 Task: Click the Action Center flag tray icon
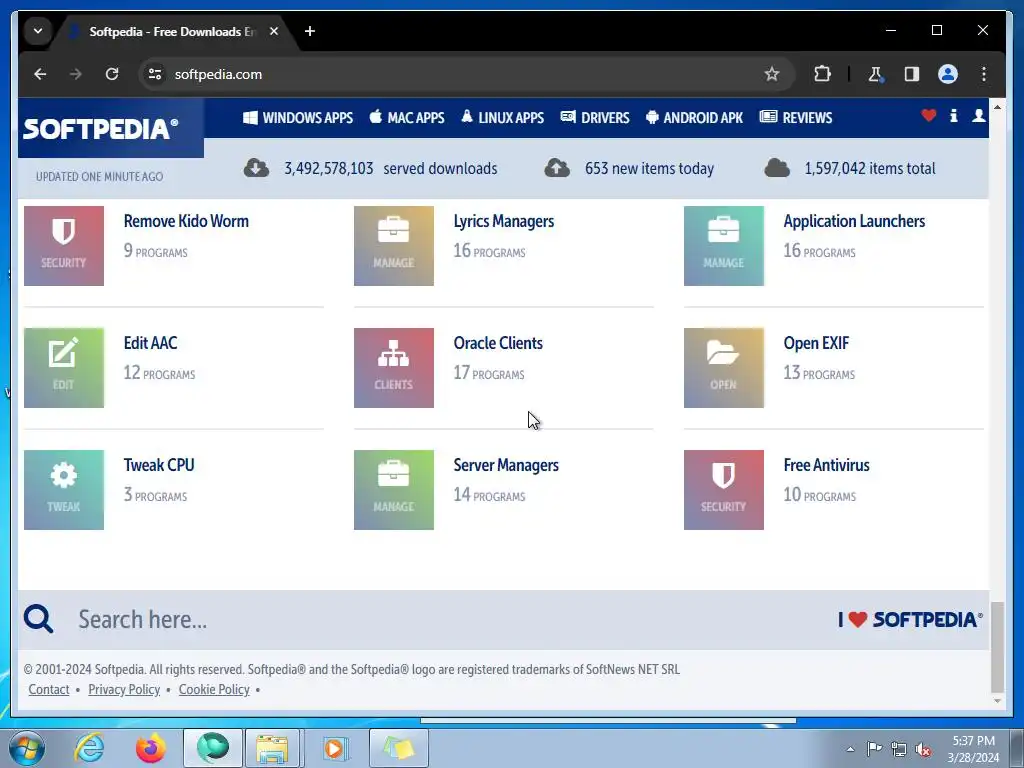[x=874, y=749]
